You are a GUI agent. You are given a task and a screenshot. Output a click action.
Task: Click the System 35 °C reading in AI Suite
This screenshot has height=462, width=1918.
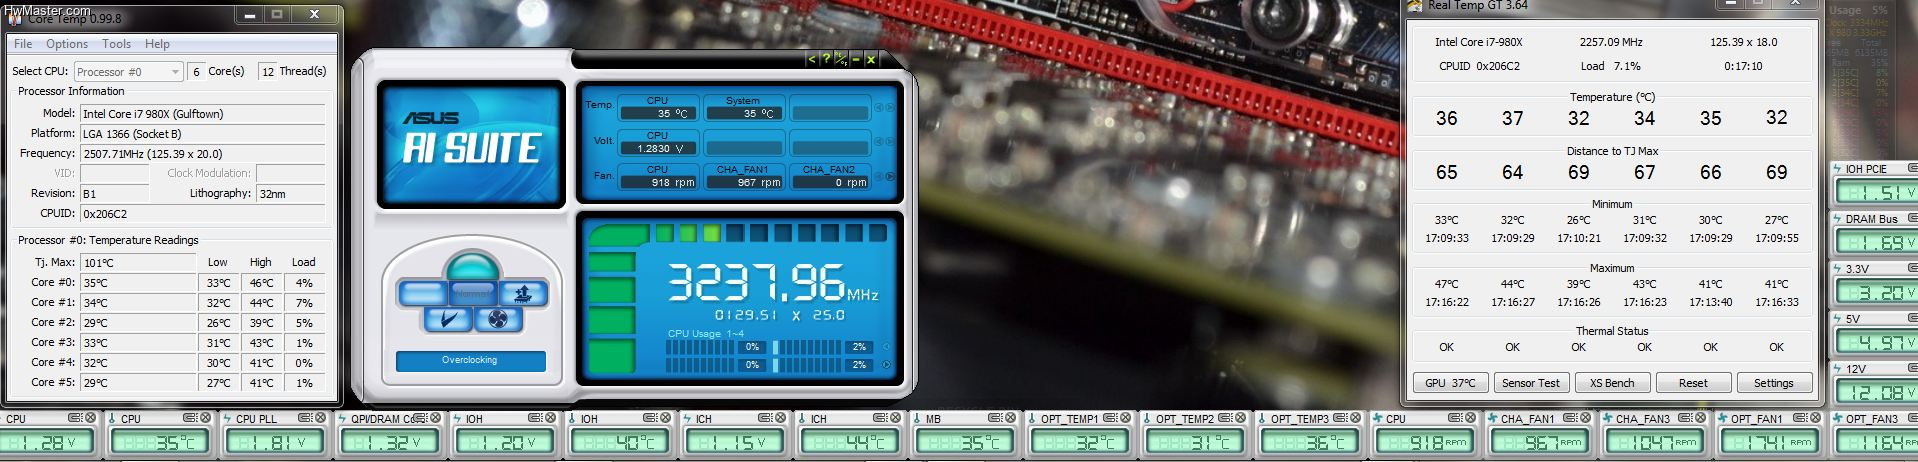[743, 113]
